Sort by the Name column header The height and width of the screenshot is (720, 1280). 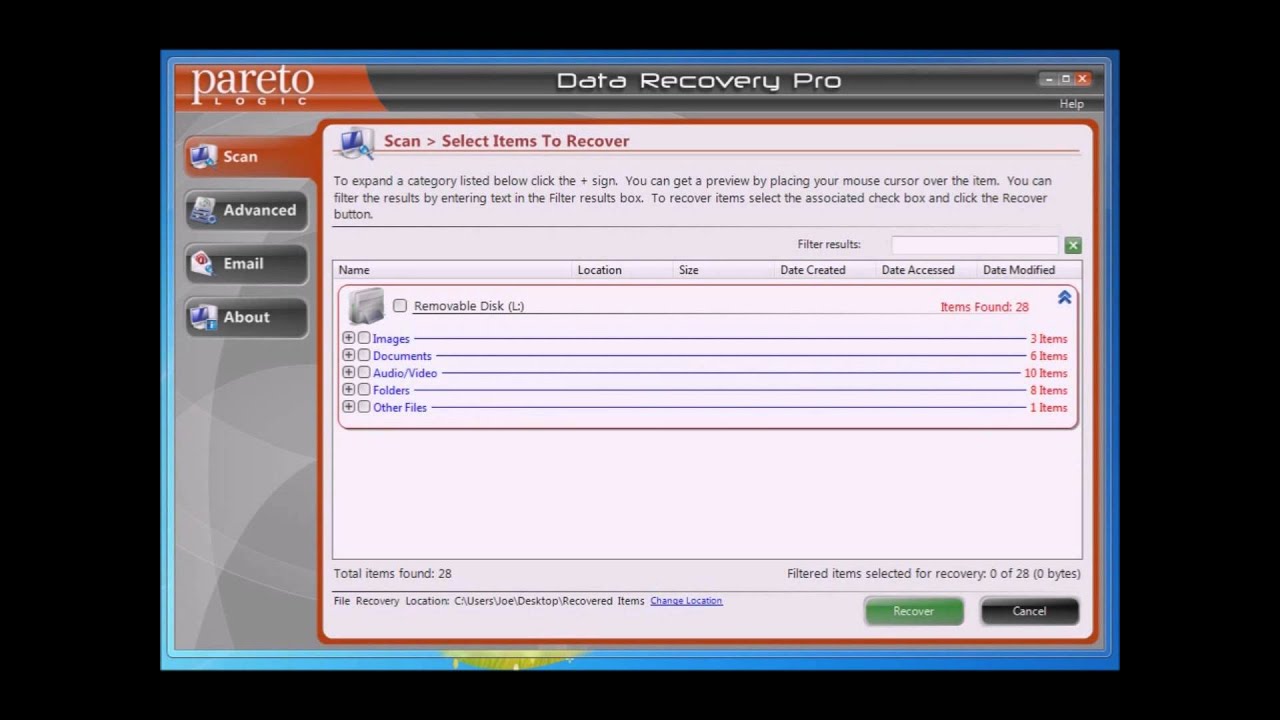pyautogui.click(x=453, y=270)
